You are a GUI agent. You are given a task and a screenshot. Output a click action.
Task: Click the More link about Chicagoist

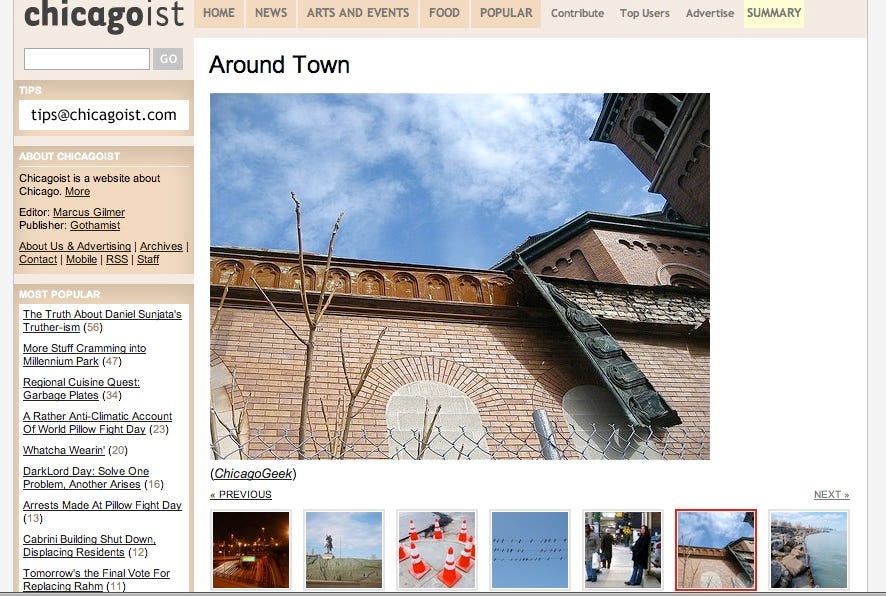(x=77, y=192)
